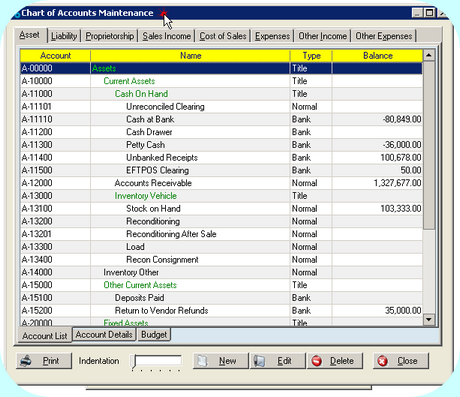This screenshot has width=460, height=397.
Task: Select the Load account row
Action: [221, 247]
